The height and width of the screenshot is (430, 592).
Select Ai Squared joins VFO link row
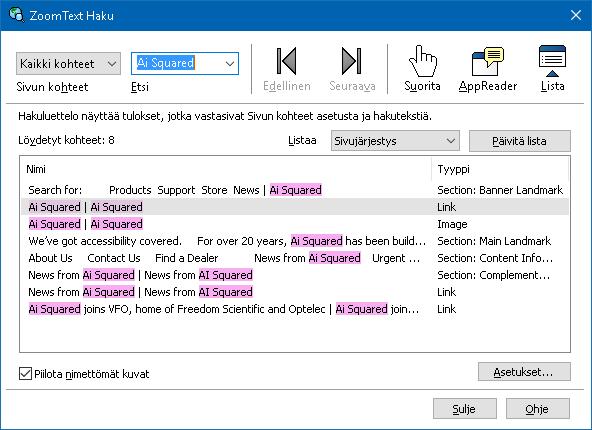pos(294,309)
